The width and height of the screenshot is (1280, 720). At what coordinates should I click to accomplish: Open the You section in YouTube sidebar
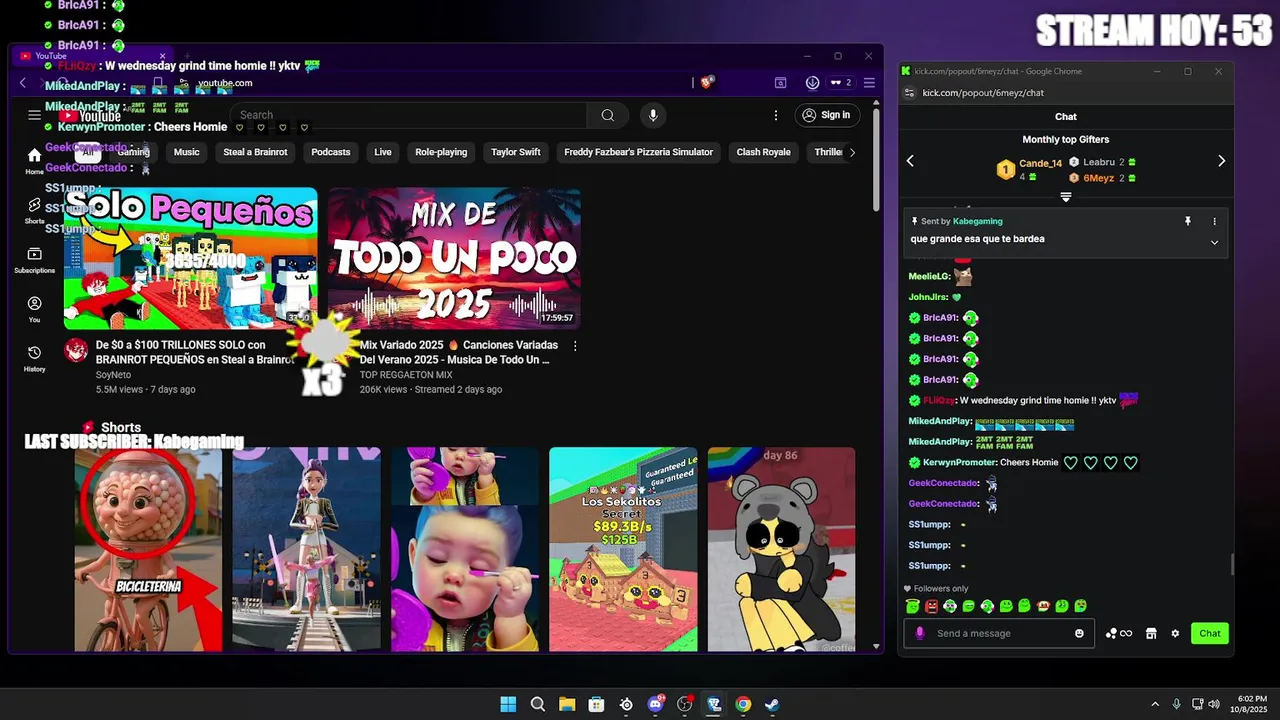point(34,309)
